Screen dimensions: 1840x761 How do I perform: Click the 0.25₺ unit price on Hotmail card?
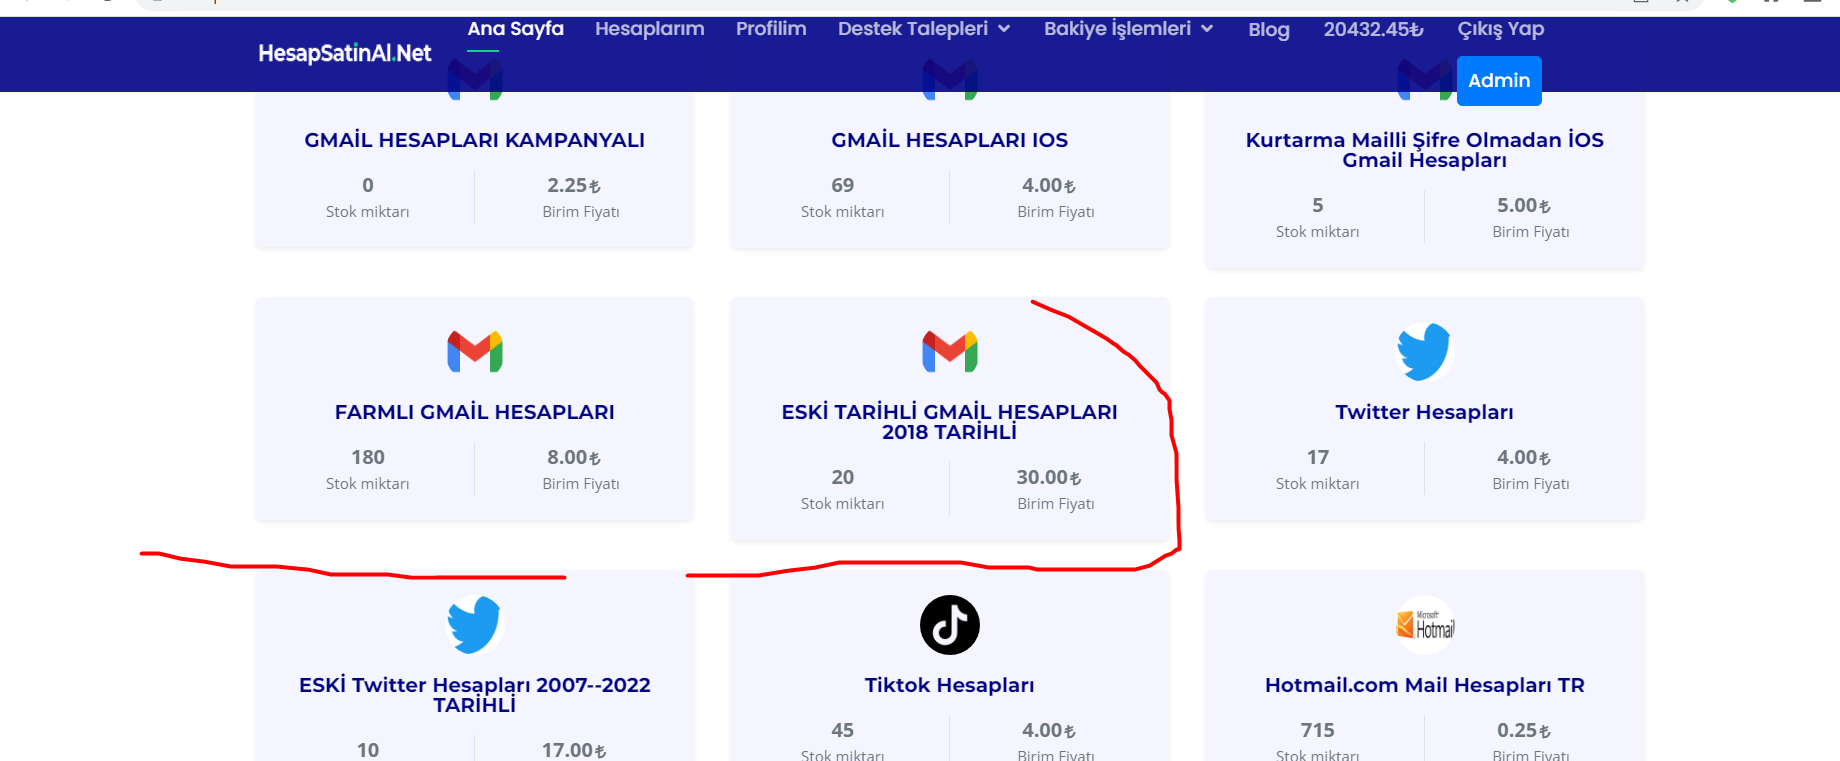point(1524,730)
